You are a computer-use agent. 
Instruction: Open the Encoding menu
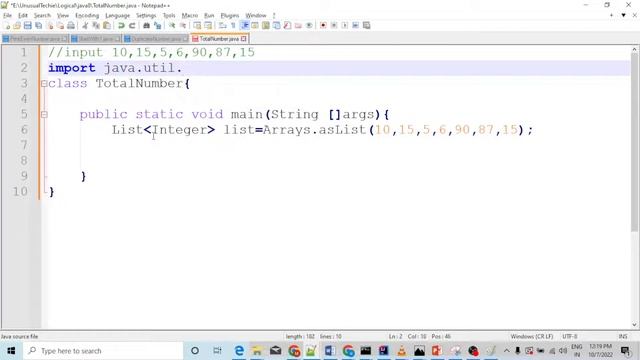[87, 16]
